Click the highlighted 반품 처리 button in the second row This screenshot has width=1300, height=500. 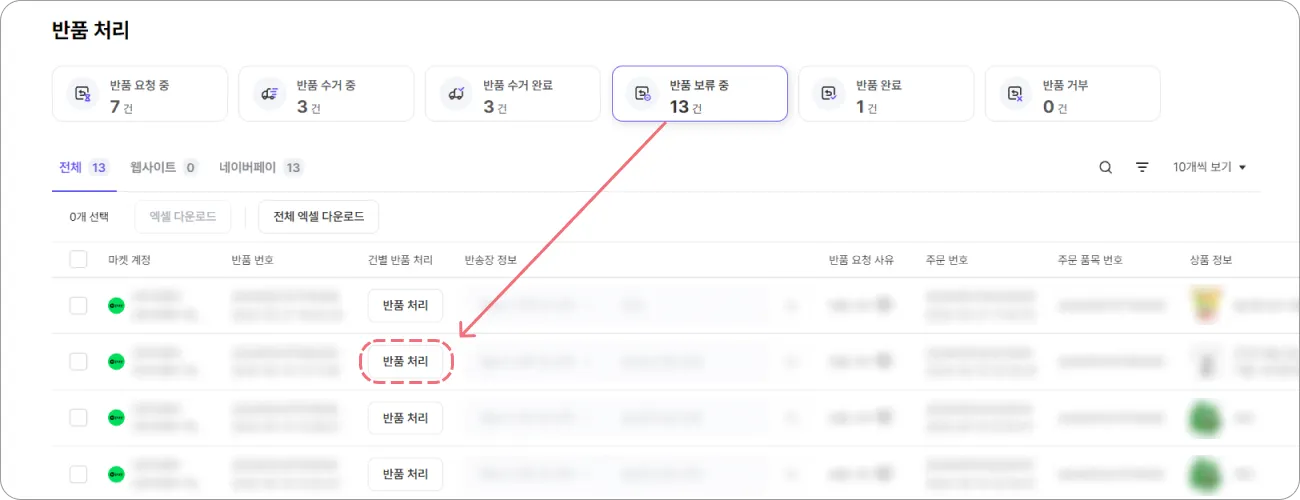tap(405, 361)
